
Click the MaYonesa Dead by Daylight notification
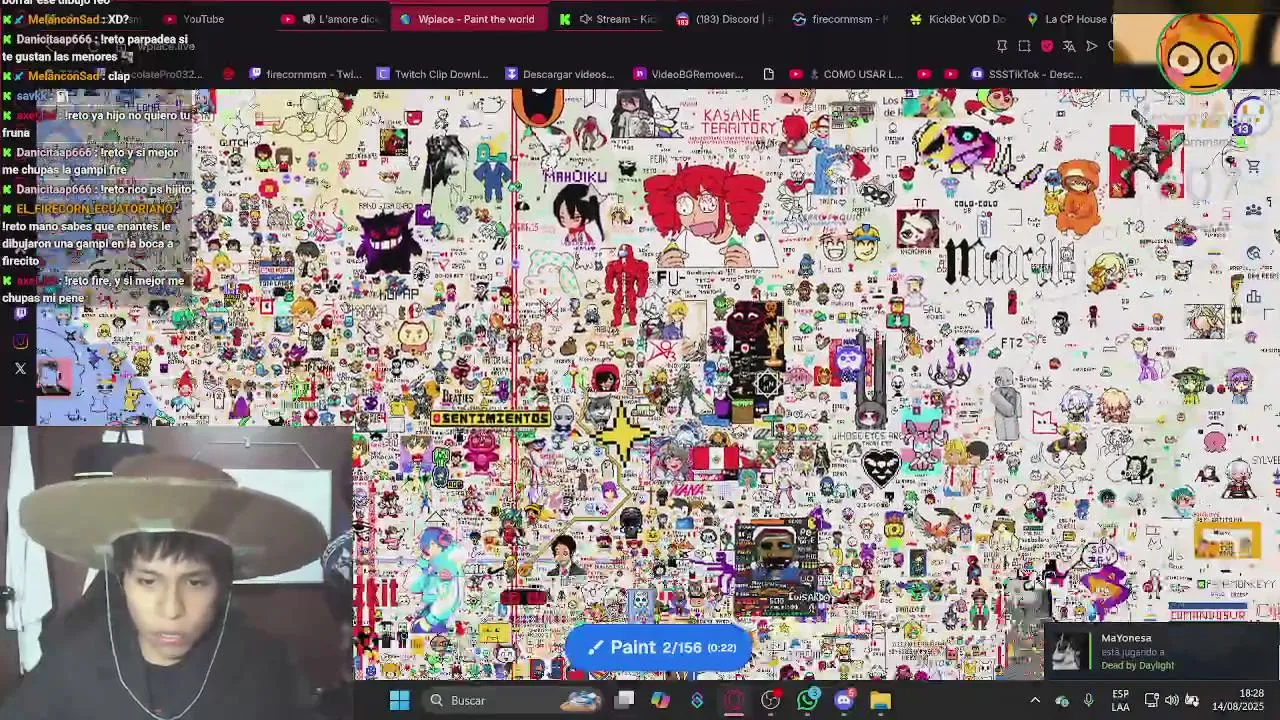click(1160, 651)
